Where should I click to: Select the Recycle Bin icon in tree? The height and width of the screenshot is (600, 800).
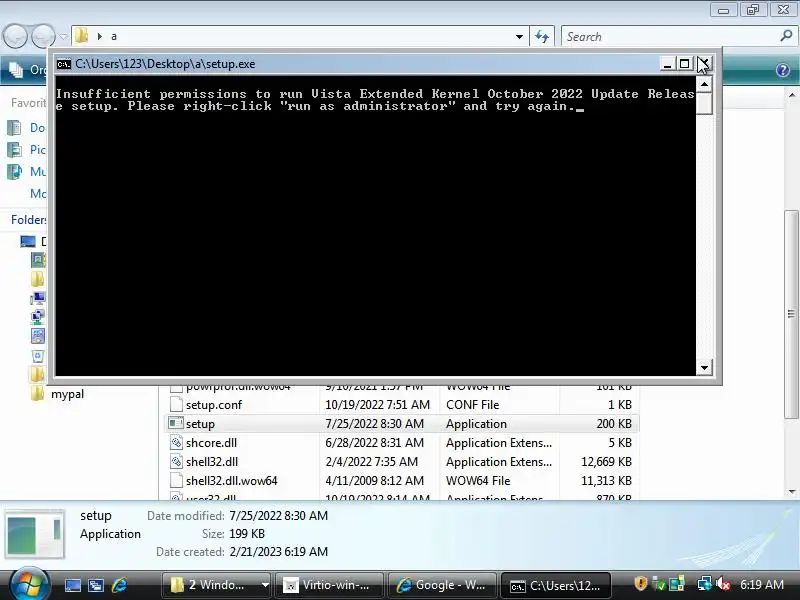(x=38, y=356)
